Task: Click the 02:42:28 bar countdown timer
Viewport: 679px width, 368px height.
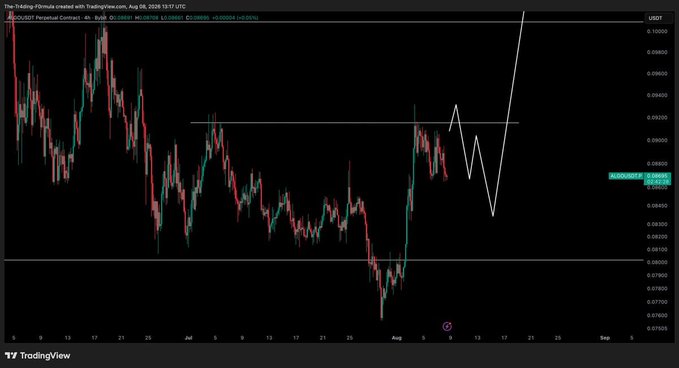Action: (657, 182)
